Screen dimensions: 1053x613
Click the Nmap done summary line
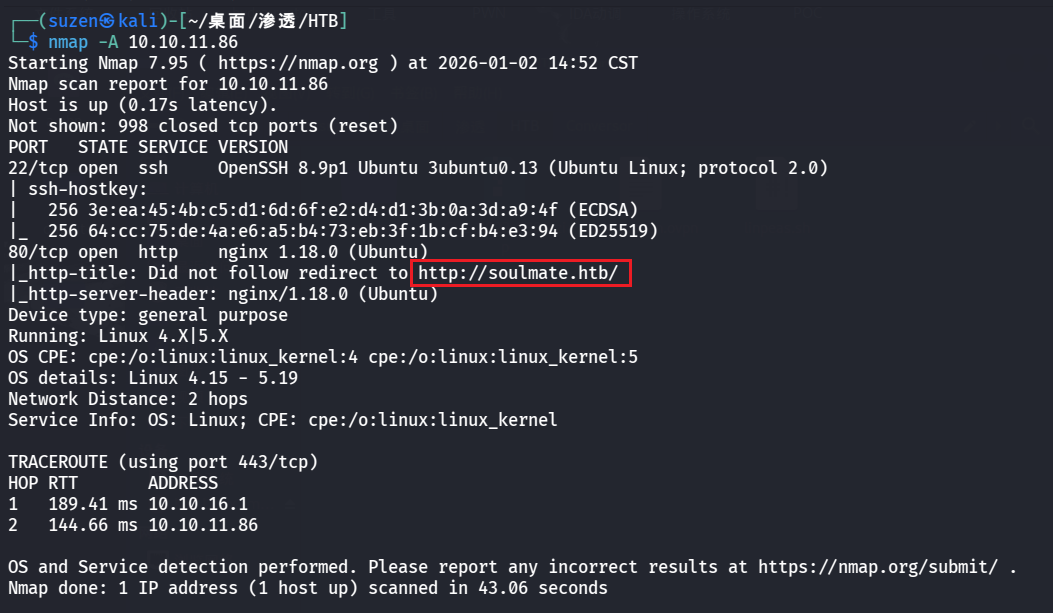308,587
